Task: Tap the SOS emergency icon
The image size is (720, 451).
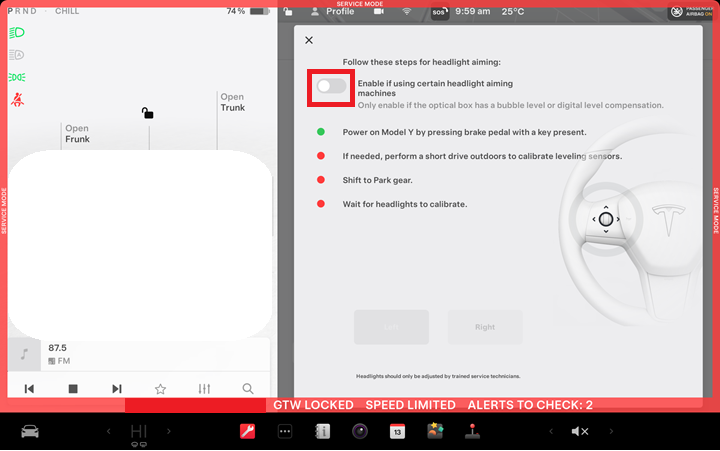Action: (x=440, y=12)
